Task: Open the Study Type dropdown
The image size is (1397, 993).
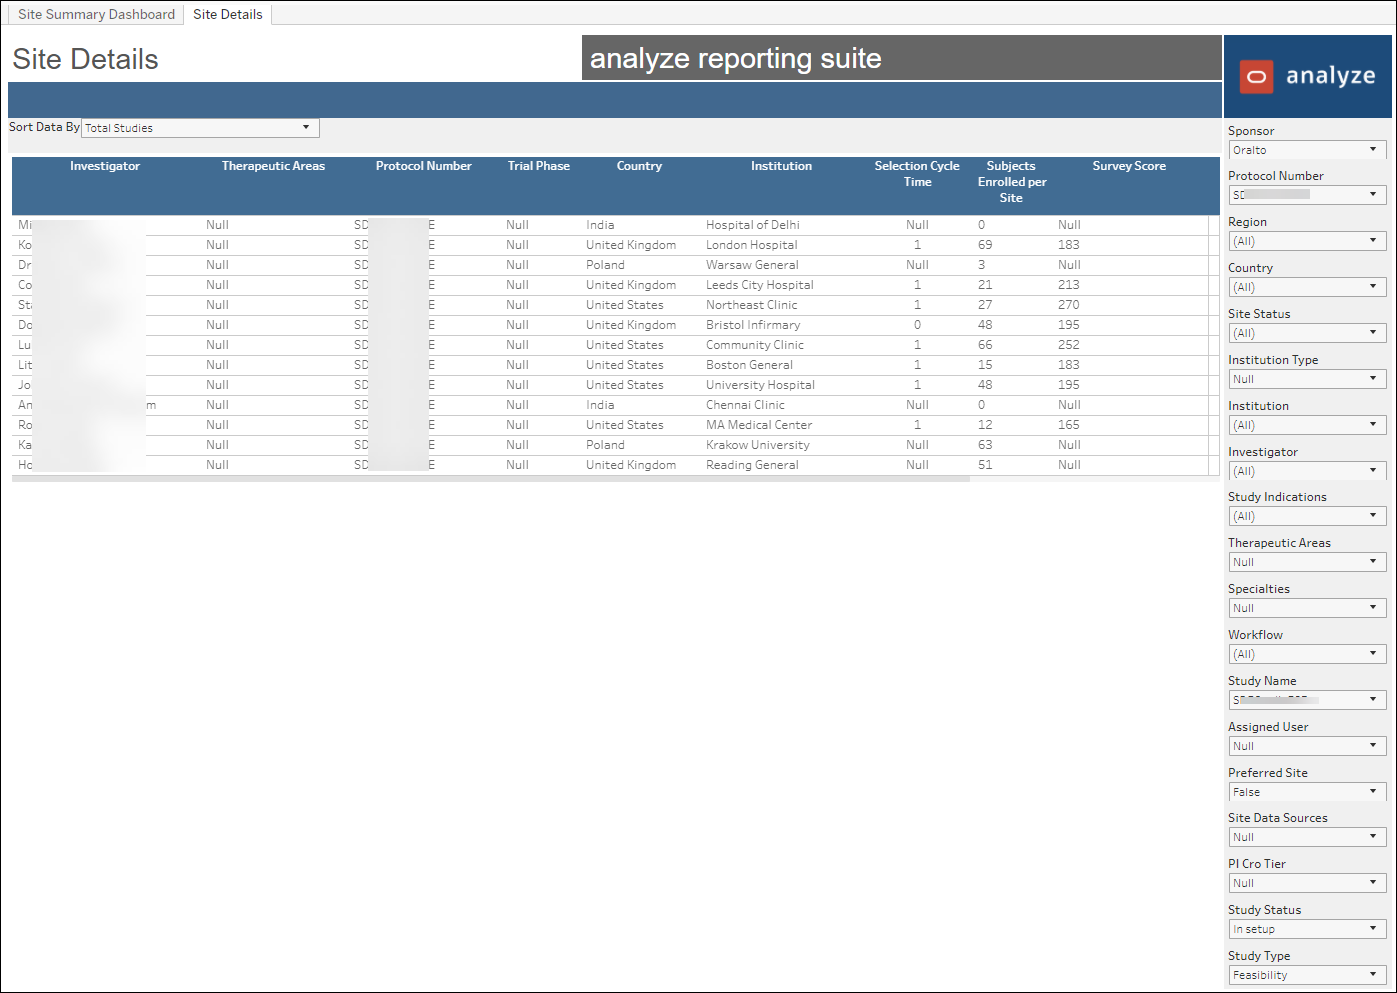Action: 1307,975
